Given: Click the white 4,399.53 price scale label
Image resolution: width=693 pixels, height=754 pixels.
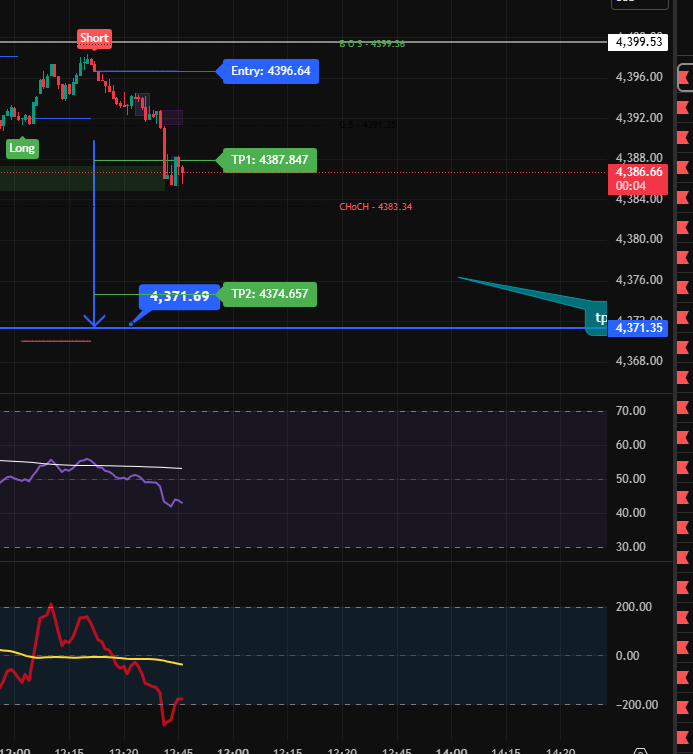Looking at the screenshot, I should click(x=640, y=42).
